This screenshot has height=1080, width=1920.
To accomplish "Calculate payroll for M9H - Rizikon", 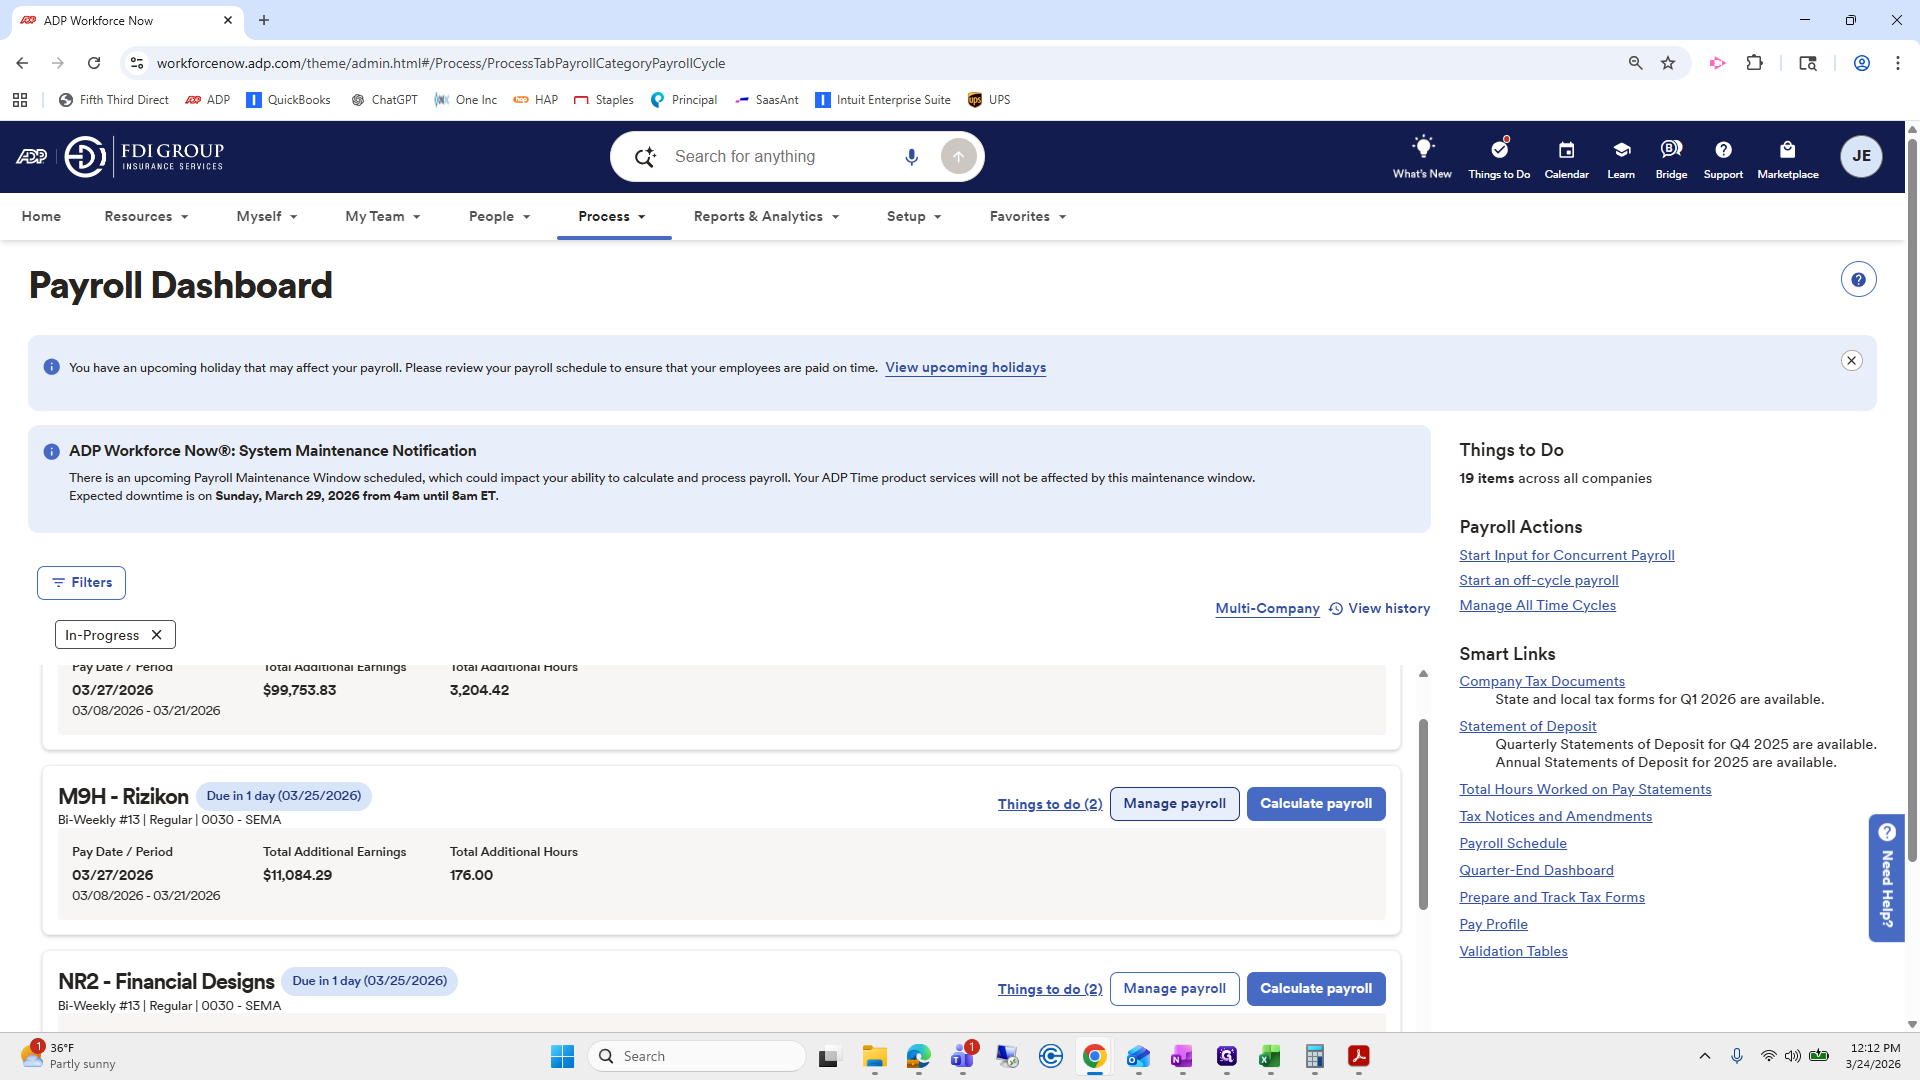I will [1316, 803].
